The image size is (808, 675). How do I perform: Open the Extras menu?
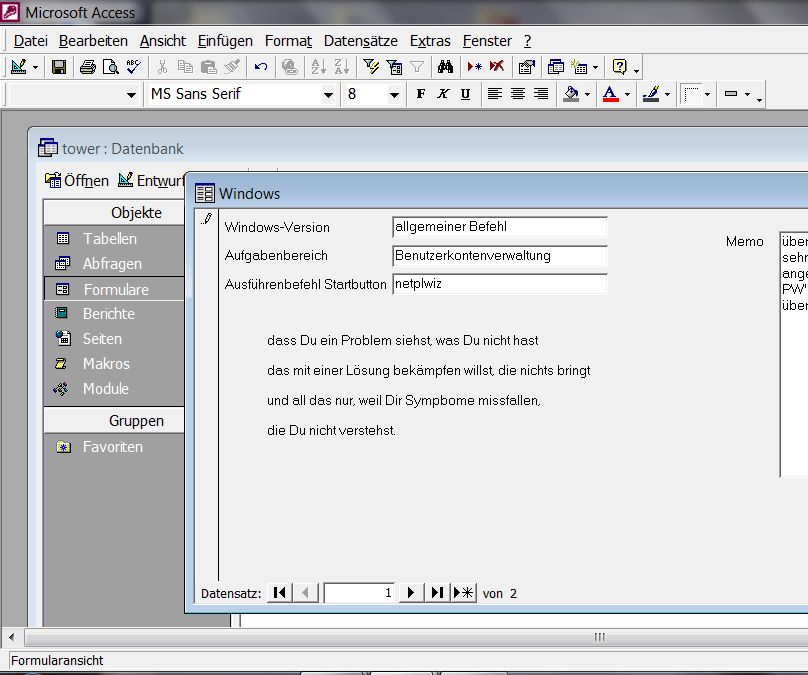(x=430, y=41)
